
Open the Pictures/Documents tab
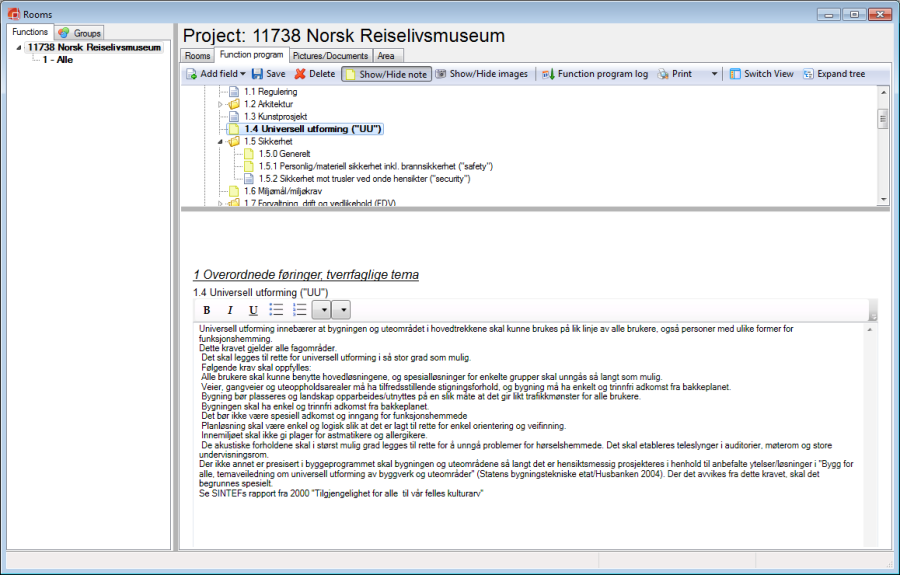click(x=330, y=56)
